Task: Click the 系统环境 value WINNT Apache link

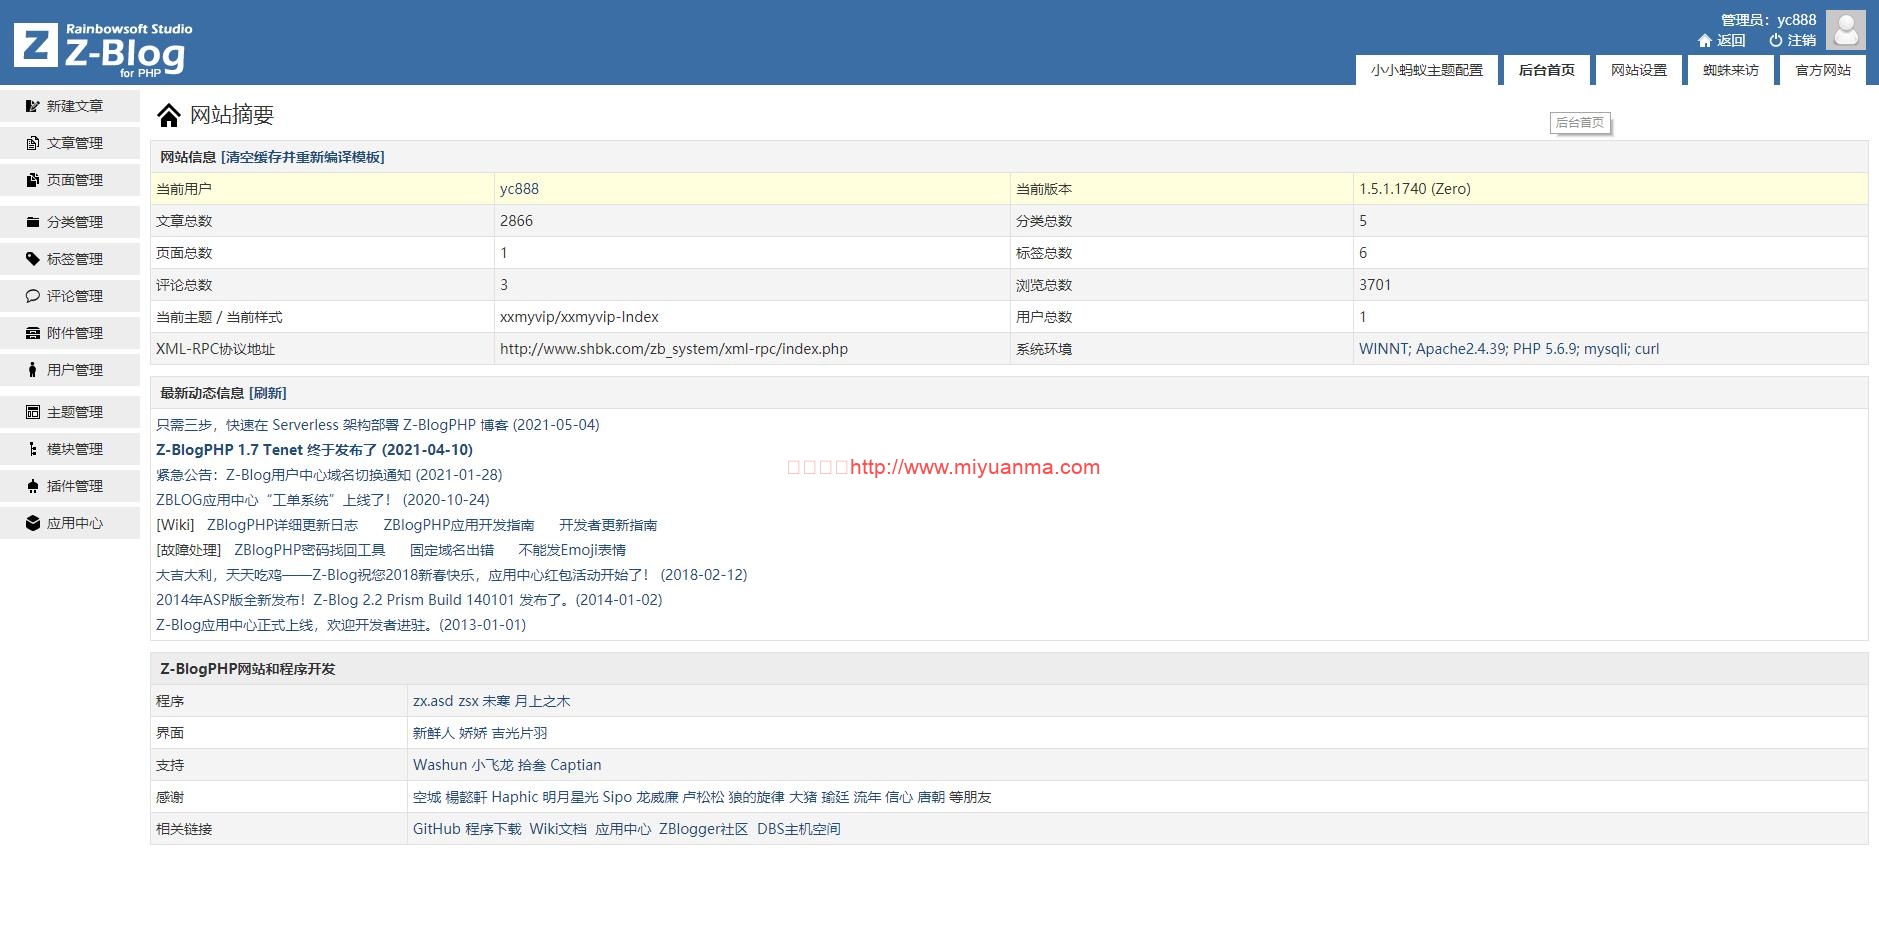Action: point(1509,349)
